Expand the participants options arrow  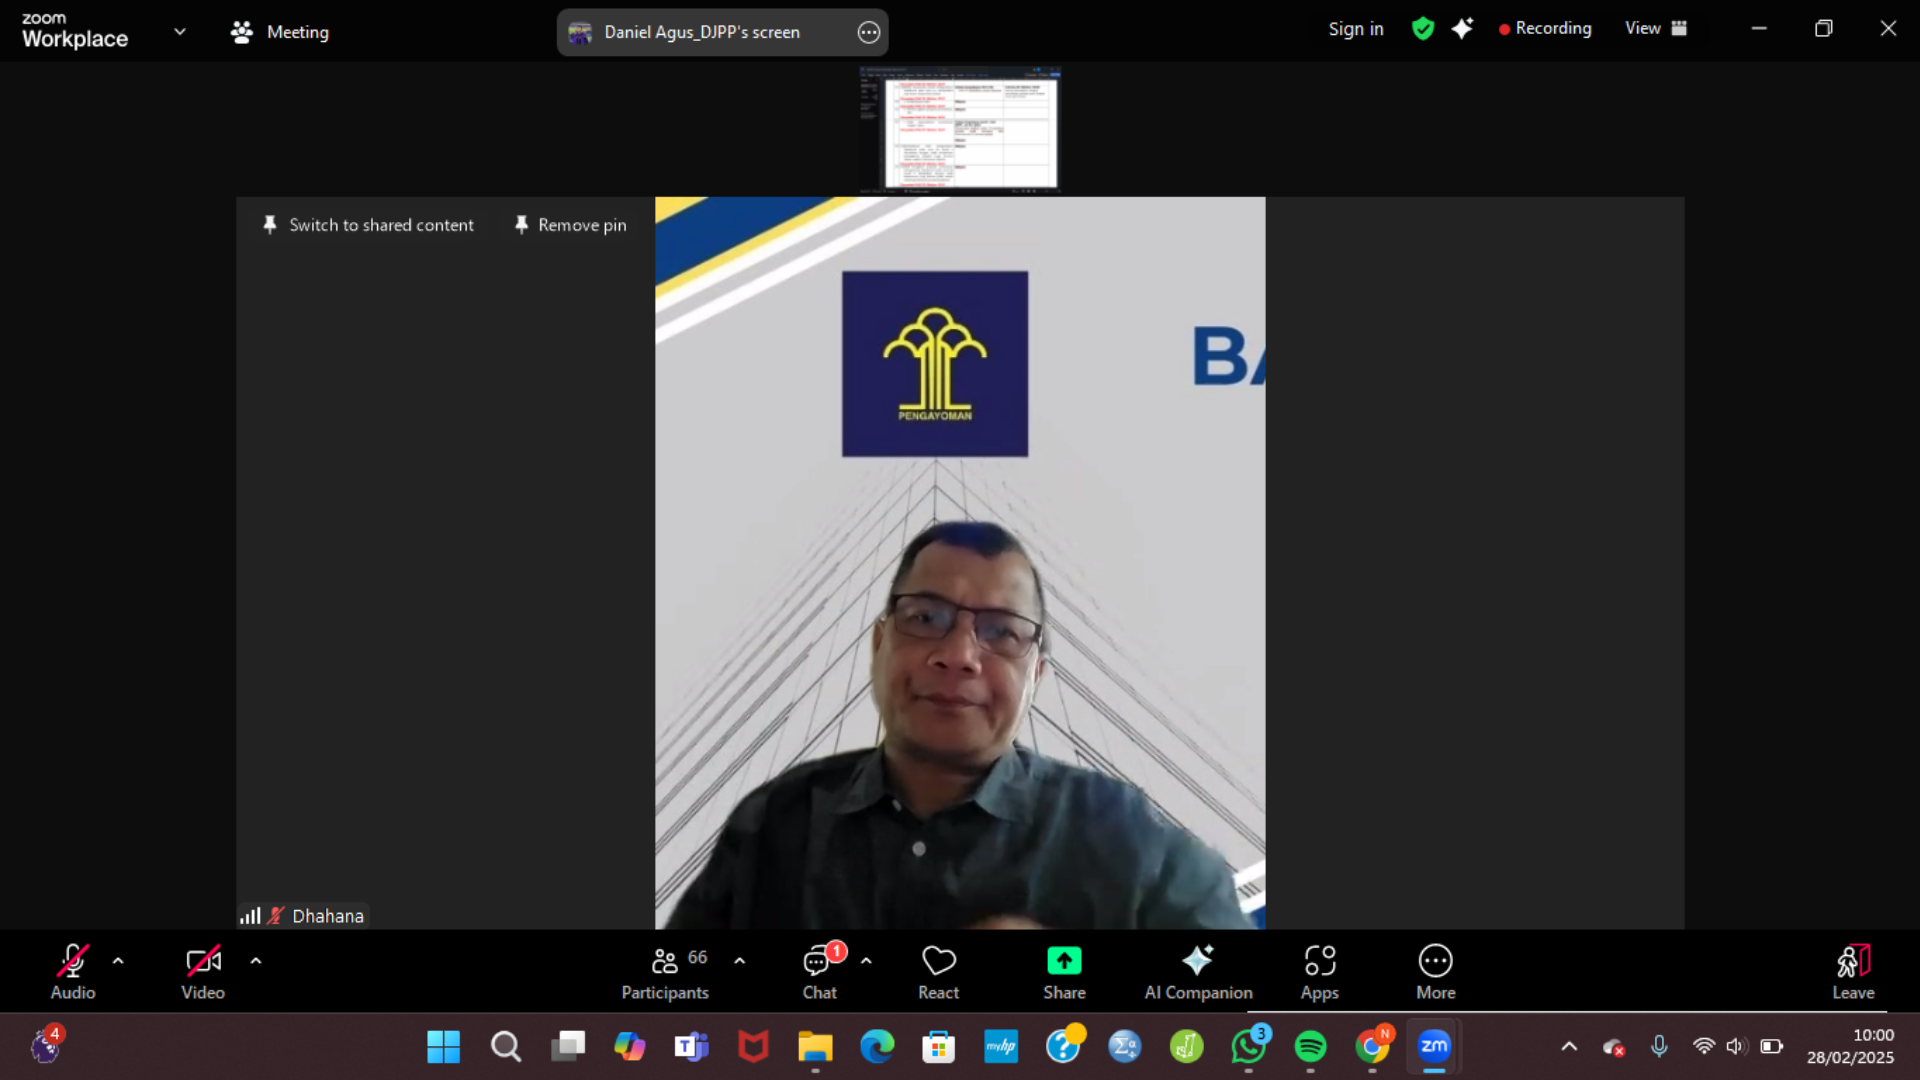(x=740, y=961)
